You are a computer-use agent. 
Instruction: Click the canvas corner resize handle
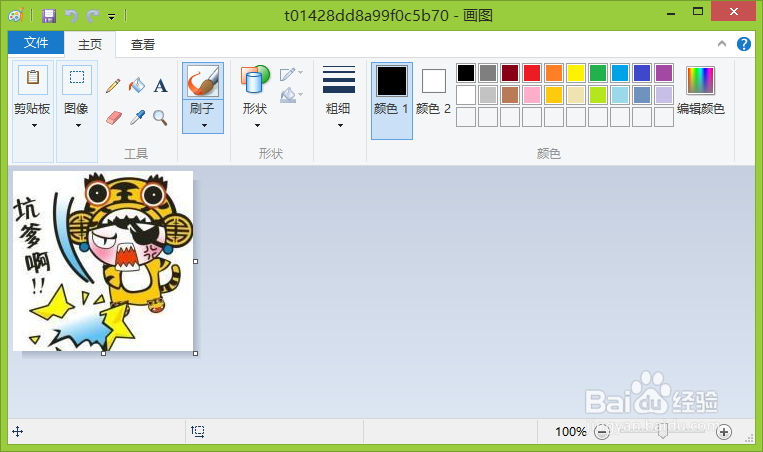(x=196, y=353)
